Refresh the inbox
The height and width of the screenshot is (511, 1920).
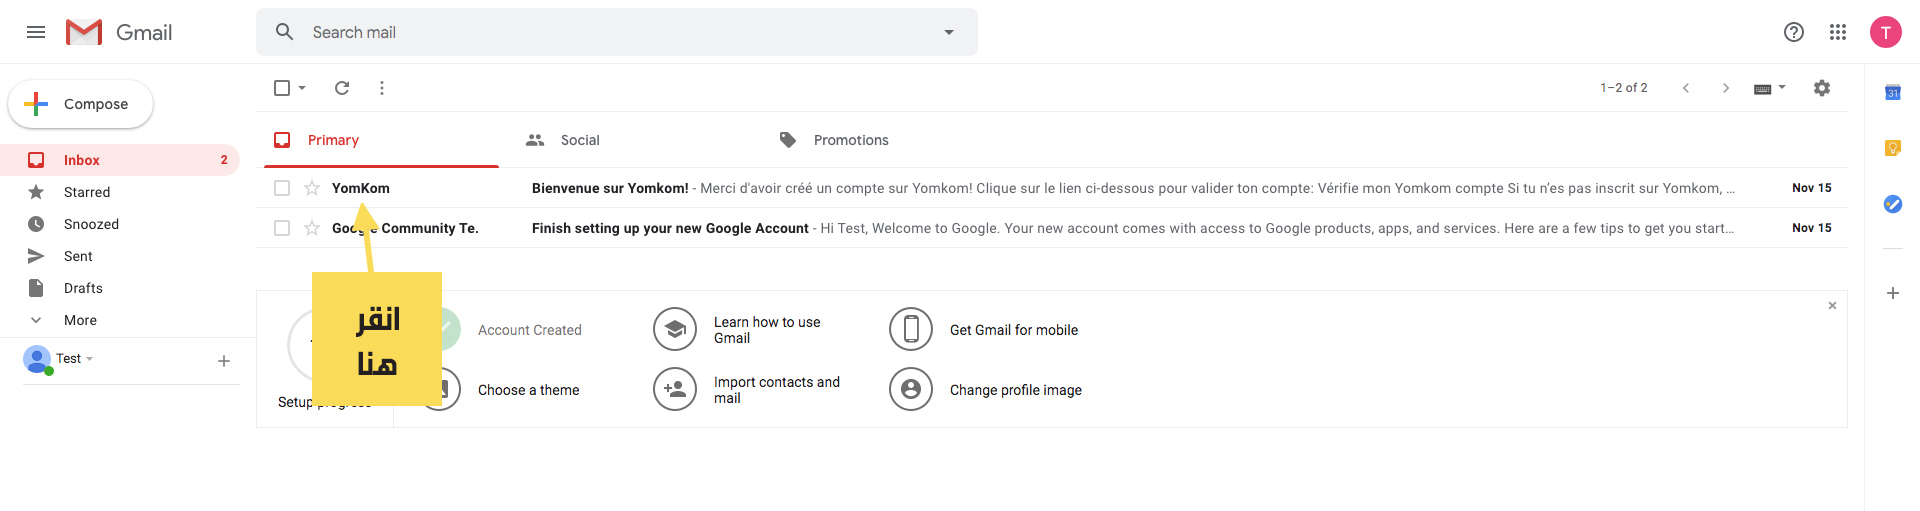coord(342,88)
